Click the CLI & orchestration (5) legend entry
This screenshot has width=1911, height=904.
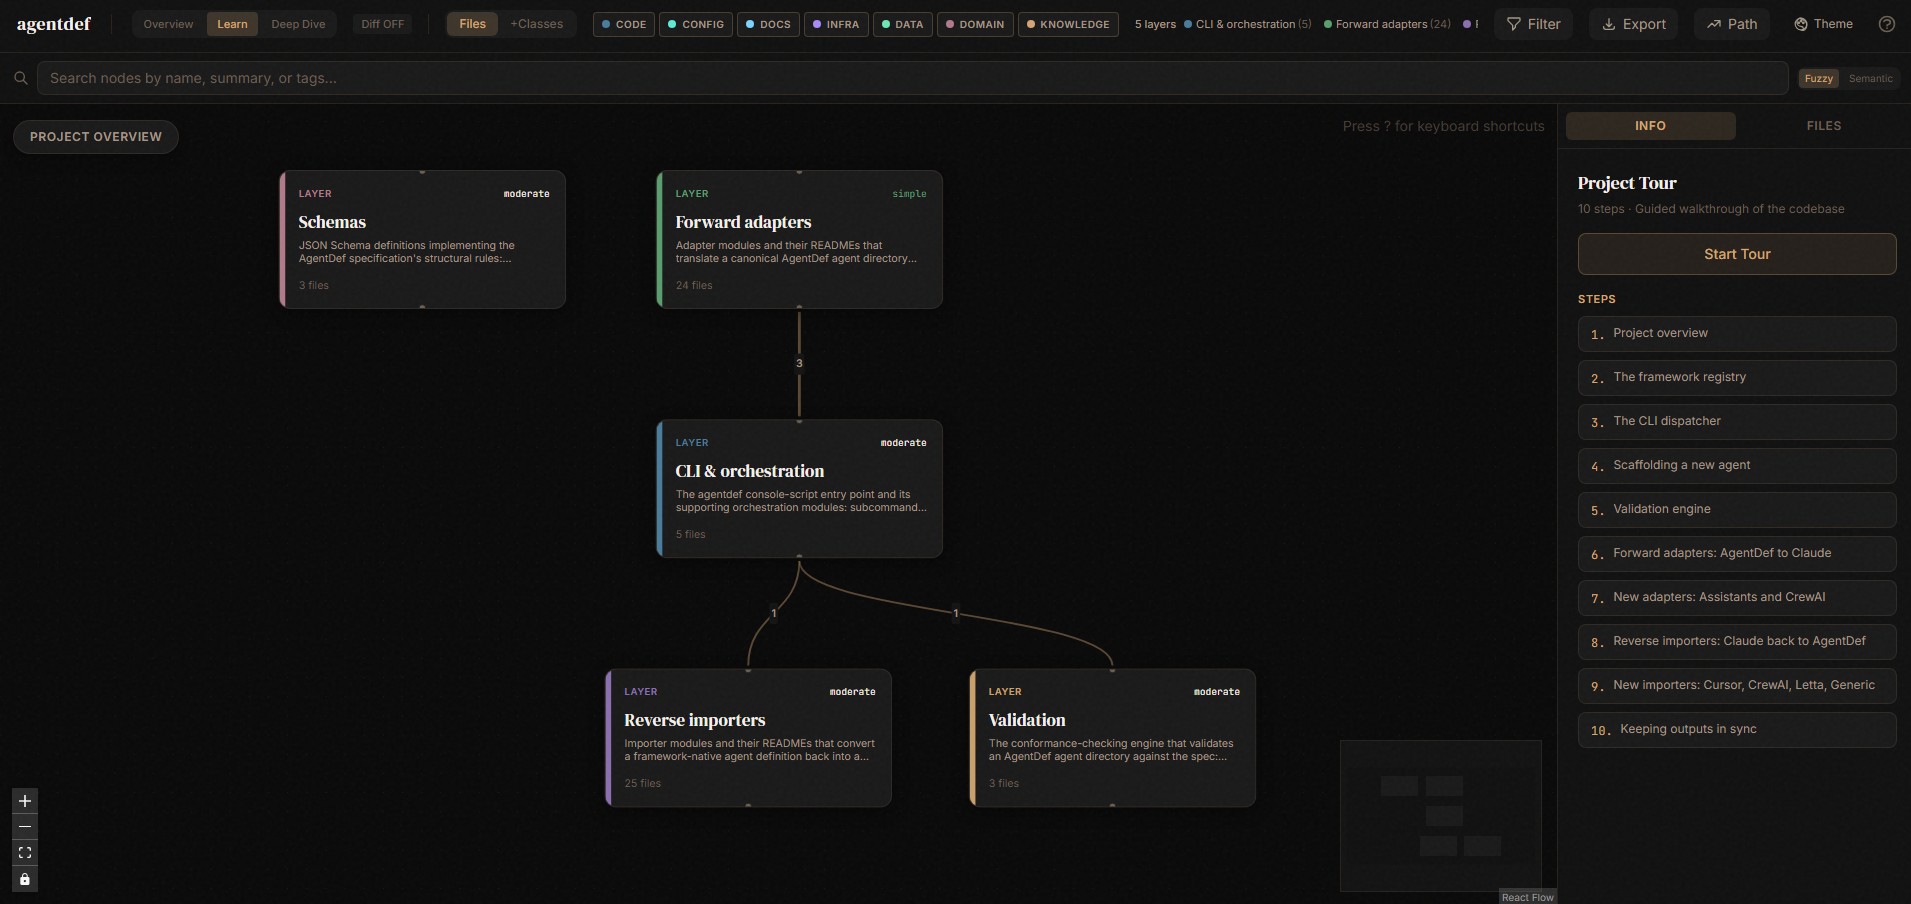coord(1247,24)
